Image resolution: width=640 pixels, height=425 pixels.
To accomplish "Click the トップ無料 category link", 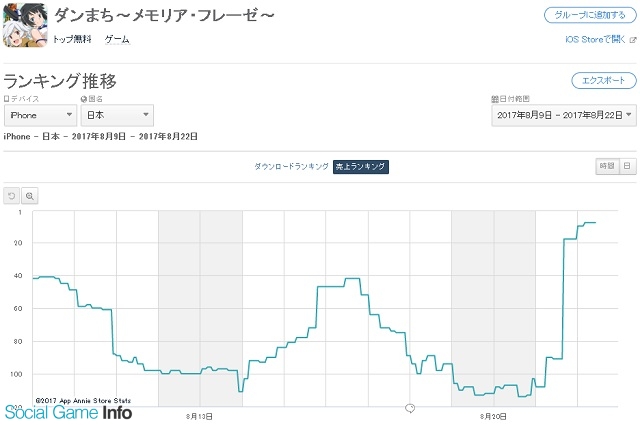I will pyautogui.click(x=72, y=39).
